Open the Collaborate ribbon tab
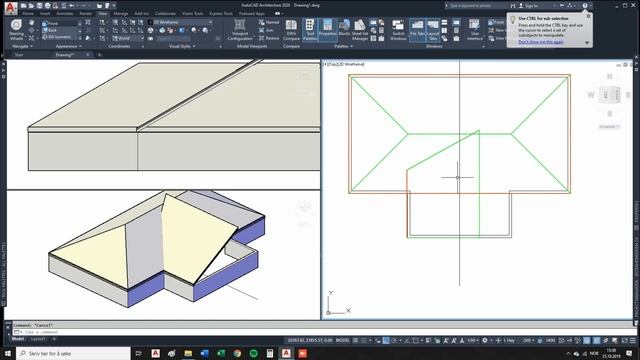Viewport: 640px width, 360px height. click(x=165, y=13)
